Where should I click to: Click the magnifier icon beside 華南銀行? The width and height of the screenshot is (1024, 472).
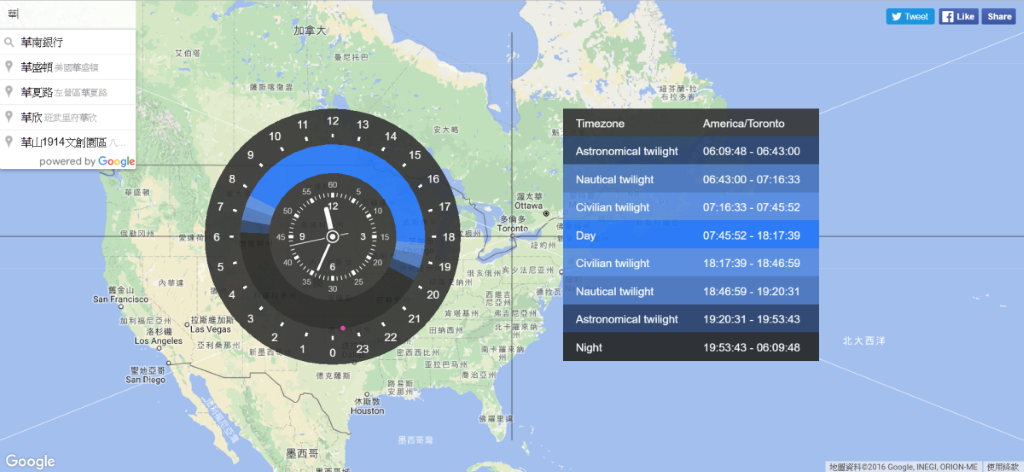pyautogui.click(x=9, y=42)
